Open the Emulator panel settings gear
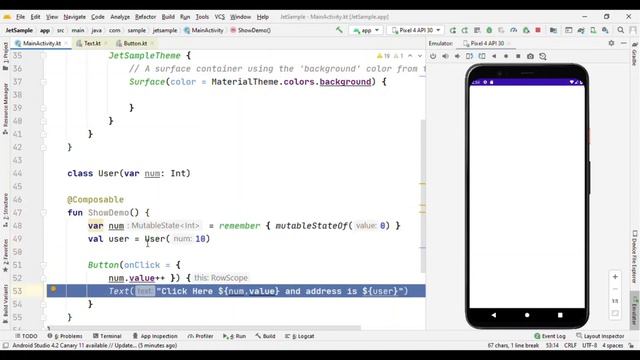 [x=611, y=43]
